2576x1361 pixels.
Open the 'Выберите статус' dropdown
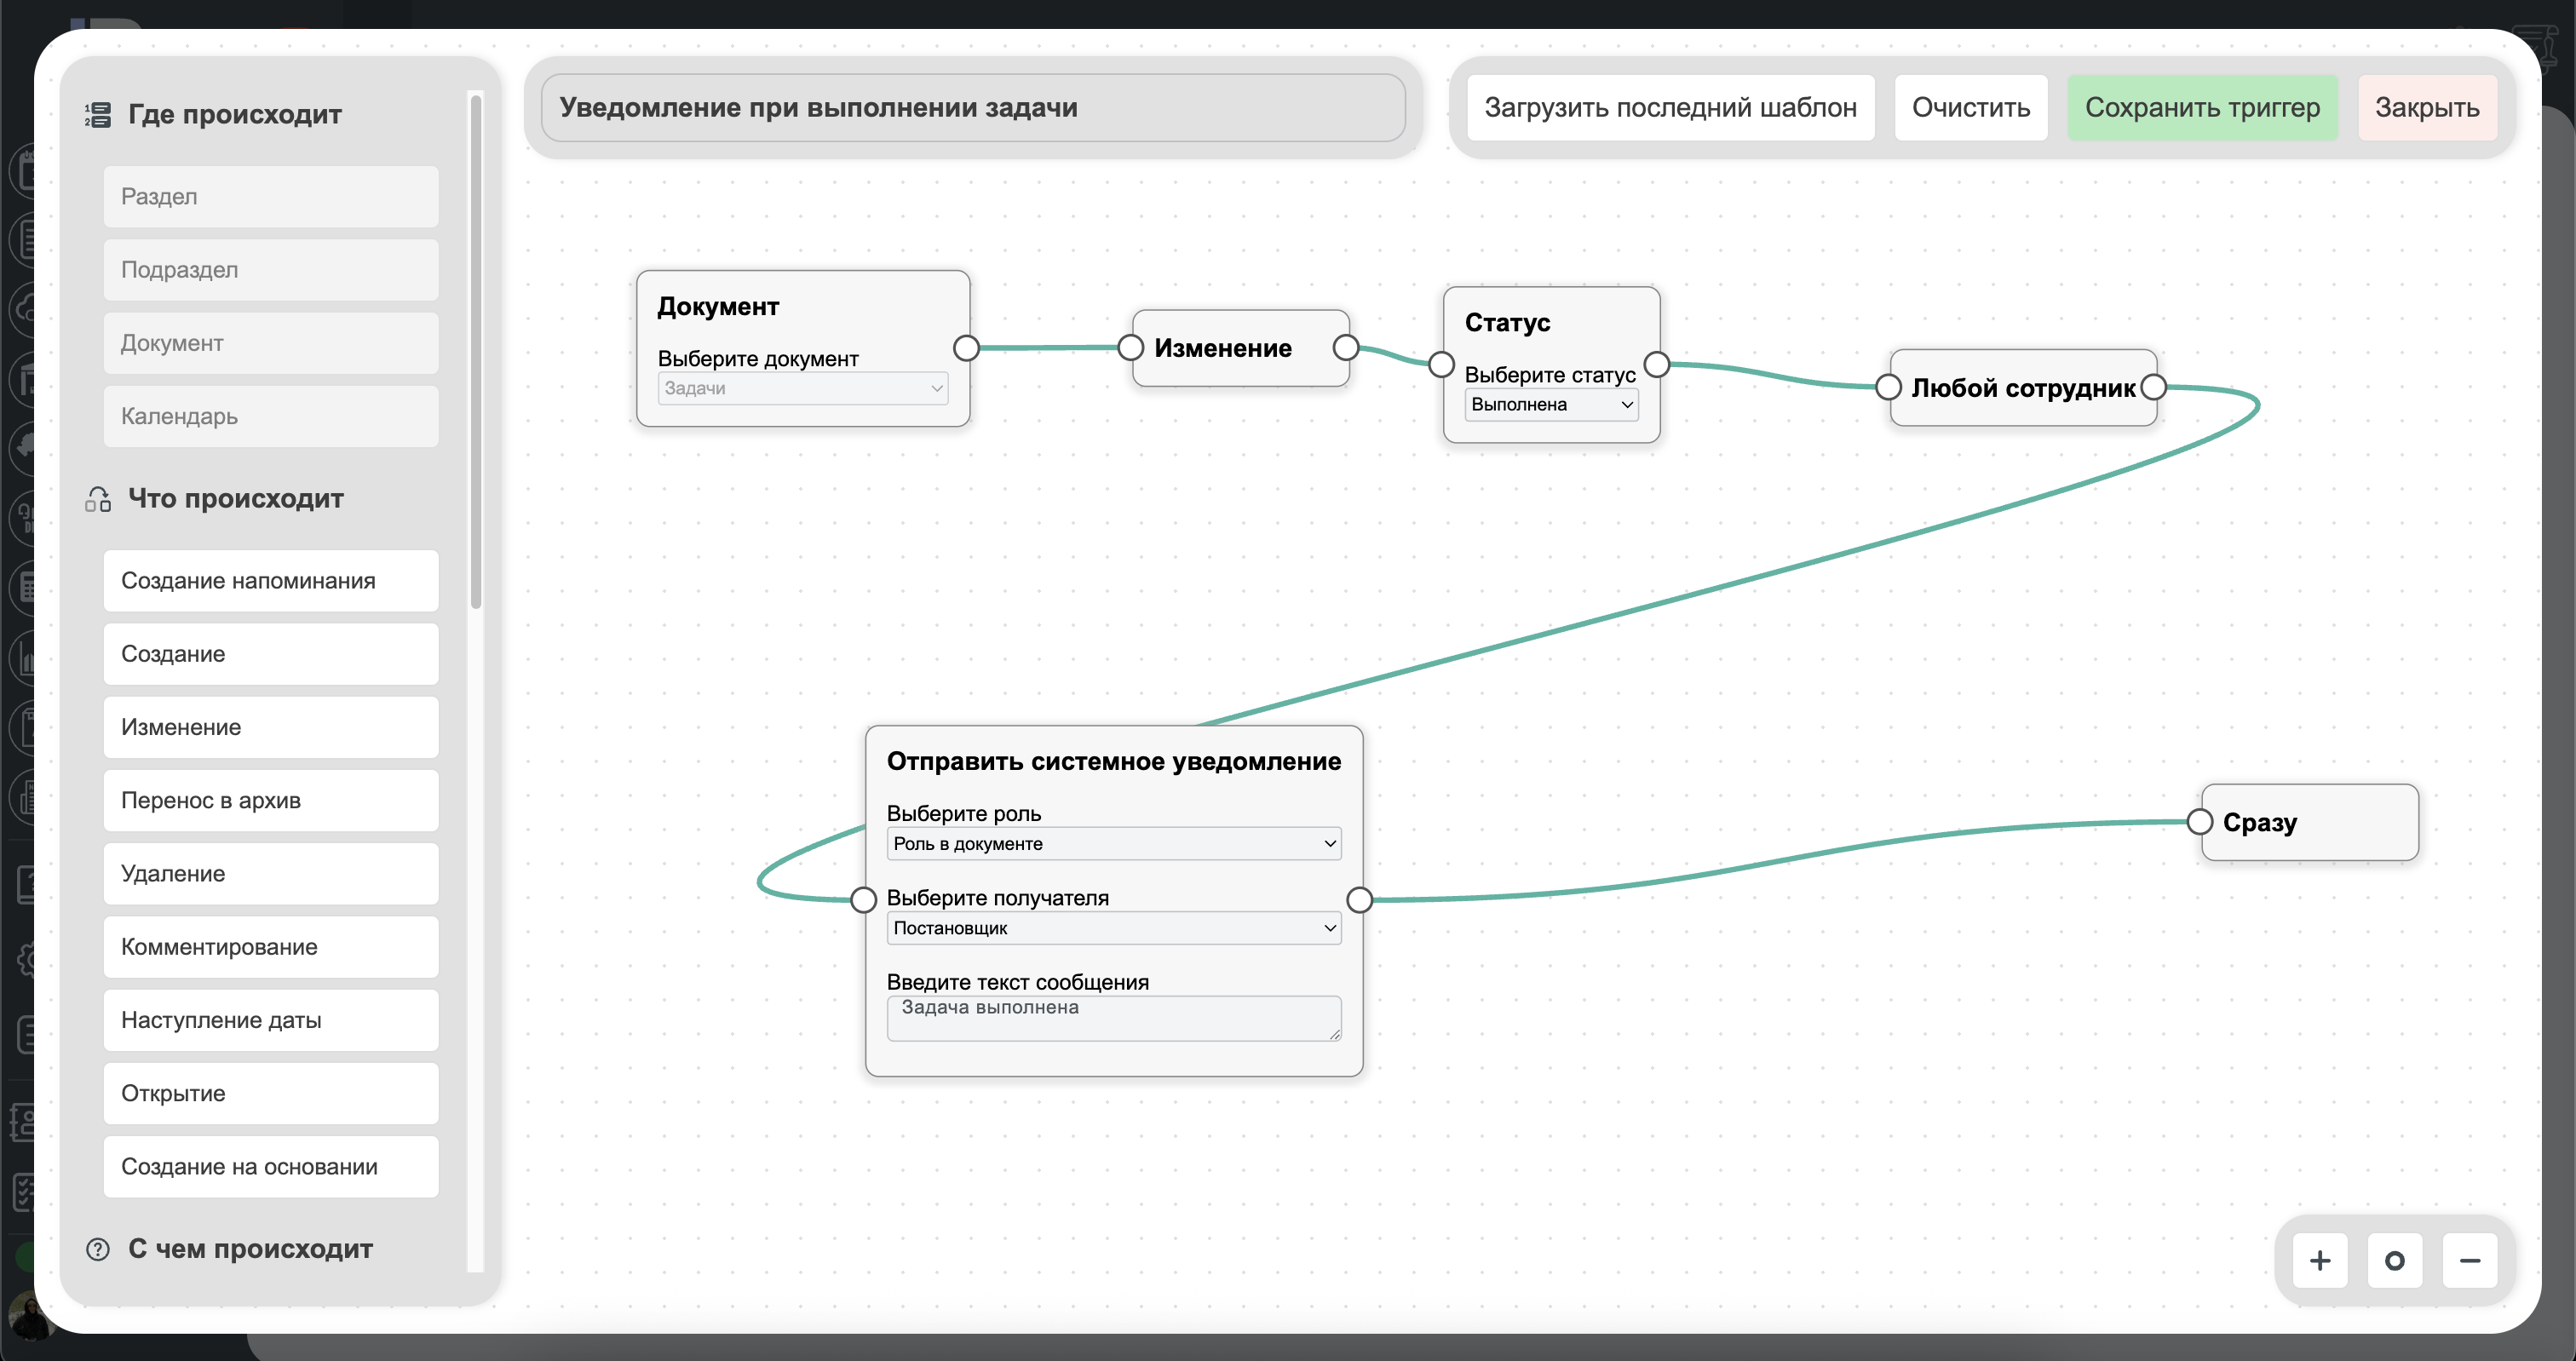click(x=1550, y=404)
